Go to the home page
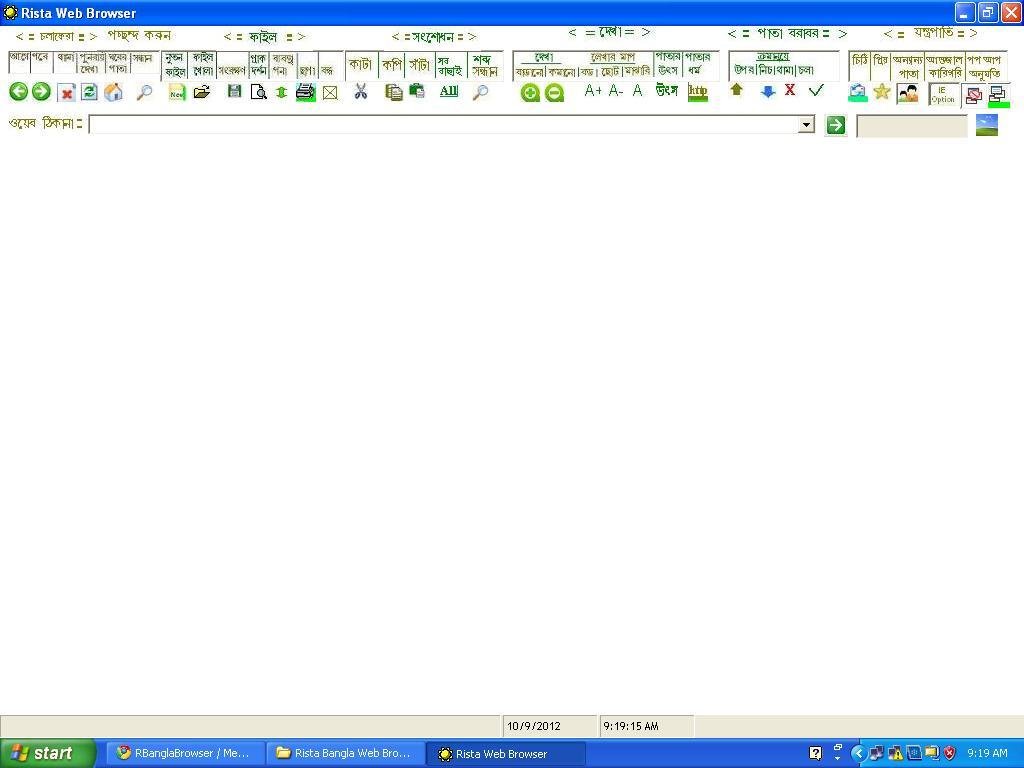 click(x=113, y=91)
